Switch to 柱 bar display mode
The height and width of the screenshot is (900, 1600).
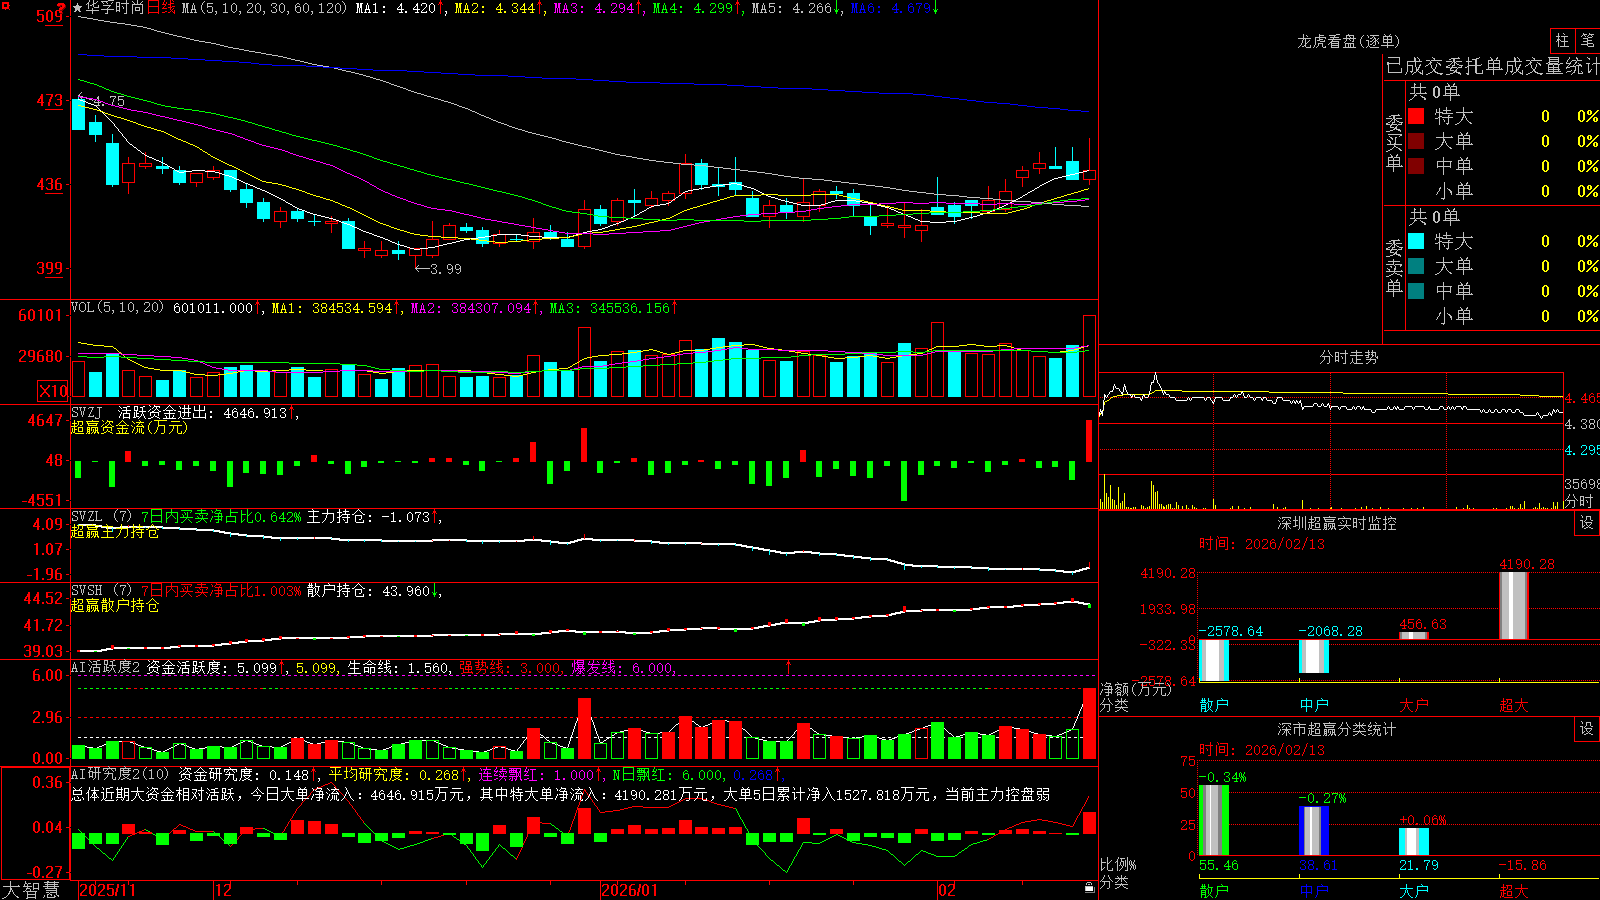[1562, 40]
